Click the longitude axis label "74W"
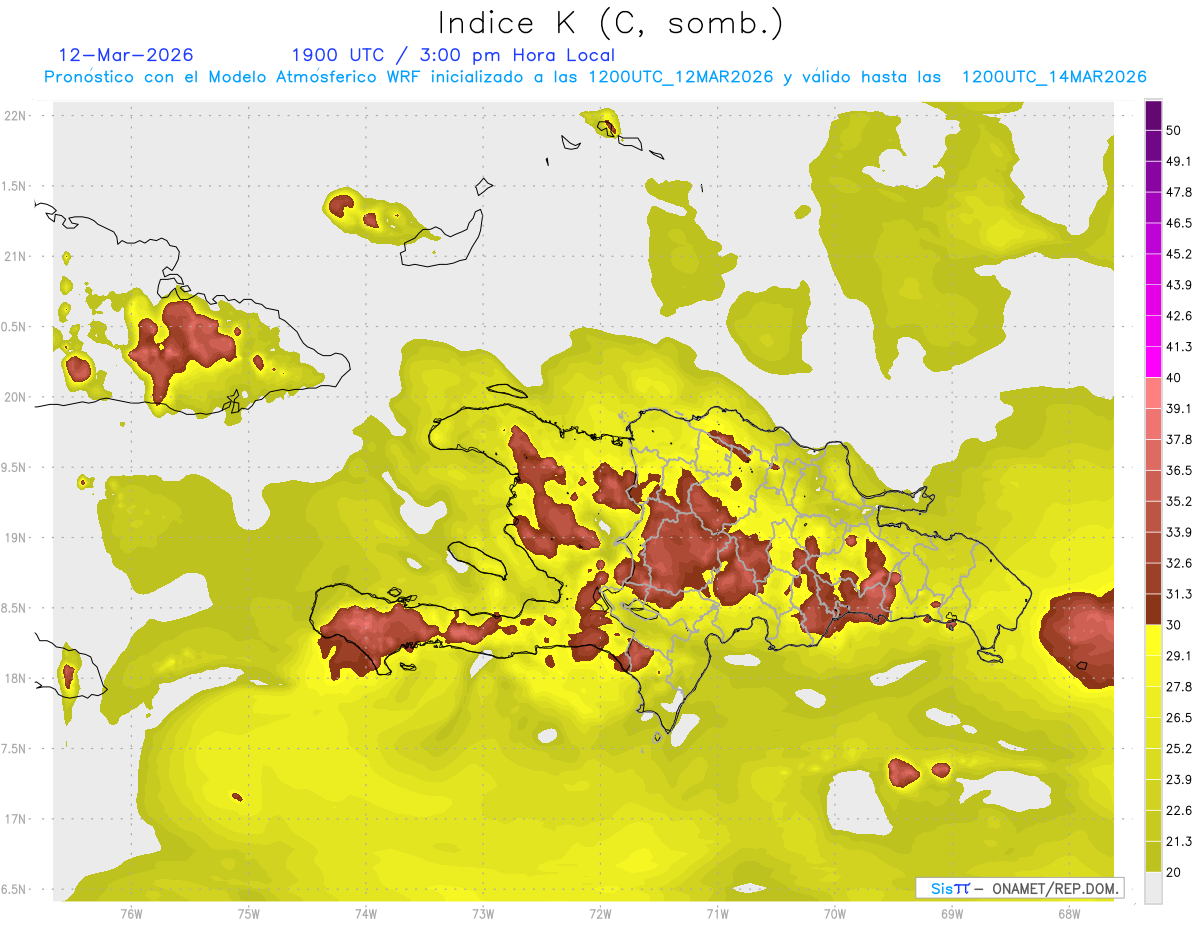Viewport: 1200px width, 927px height. click(365, 913)
